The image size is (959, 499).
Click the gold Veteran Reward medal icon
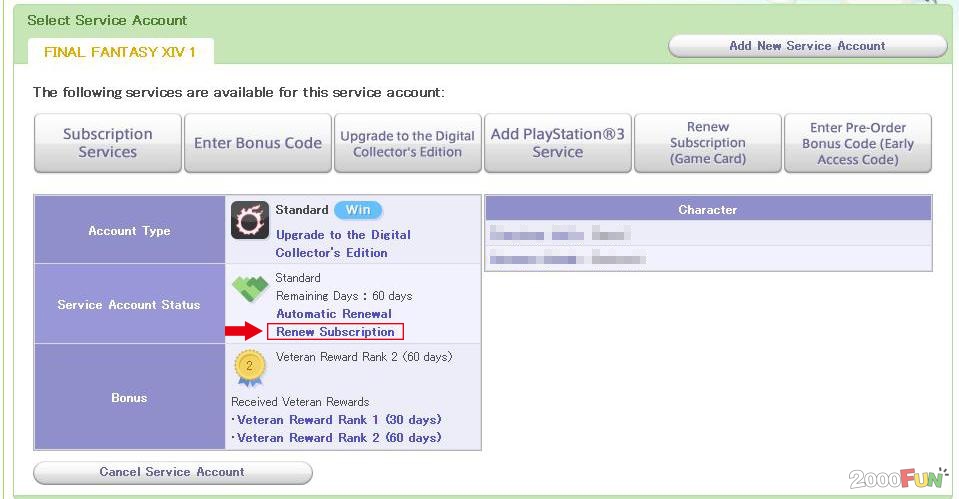point(249,367)
